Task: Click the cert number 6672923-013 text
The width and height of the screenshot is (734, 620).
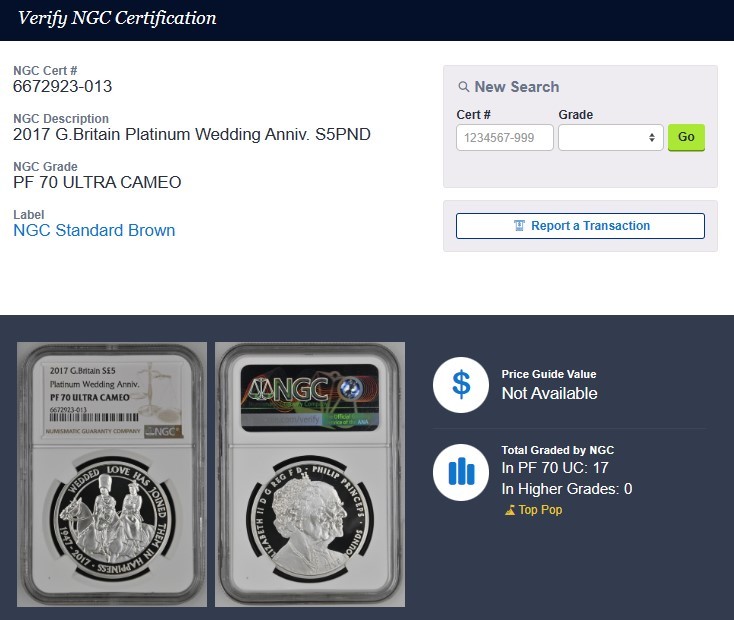Action: tap(63, 86)
